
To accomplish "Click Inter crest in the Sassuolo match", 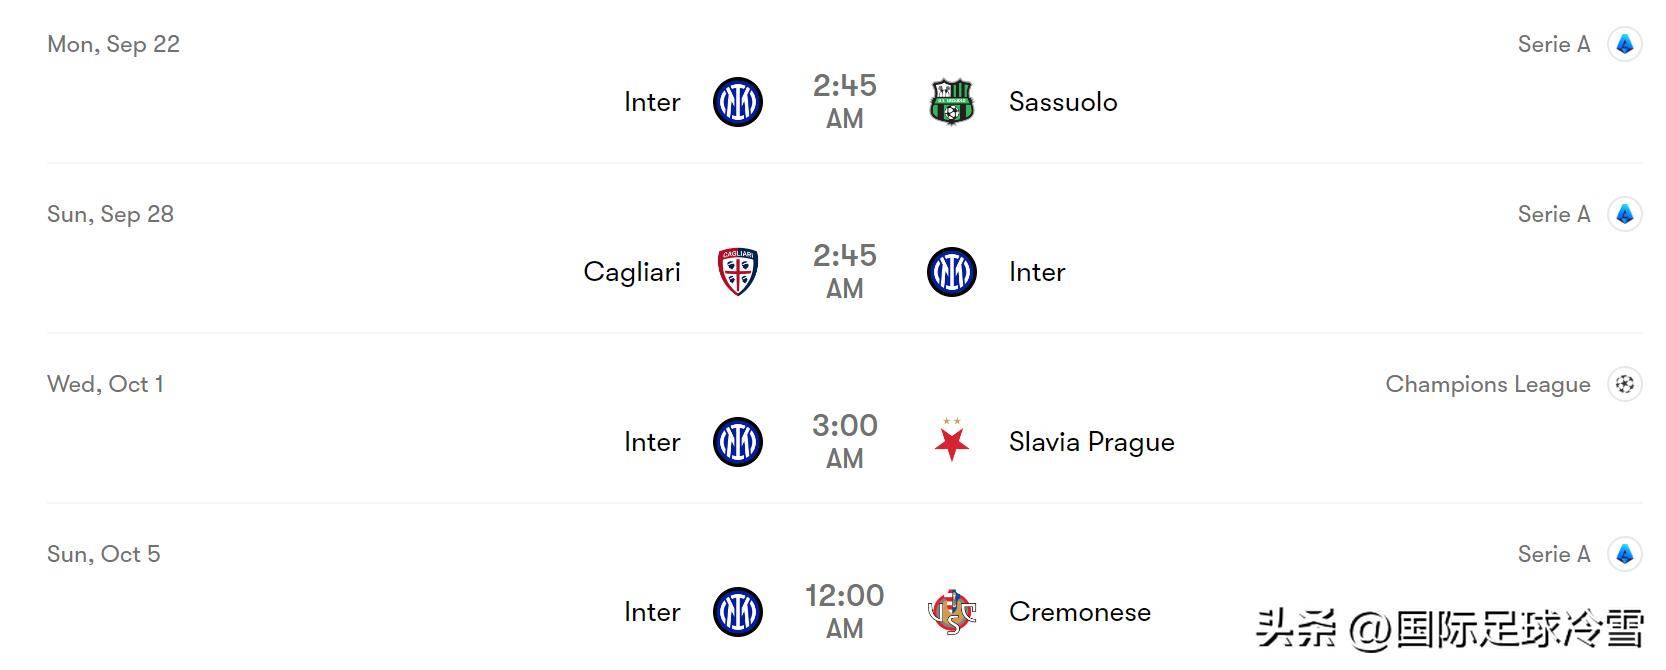I will coord(738,102).
